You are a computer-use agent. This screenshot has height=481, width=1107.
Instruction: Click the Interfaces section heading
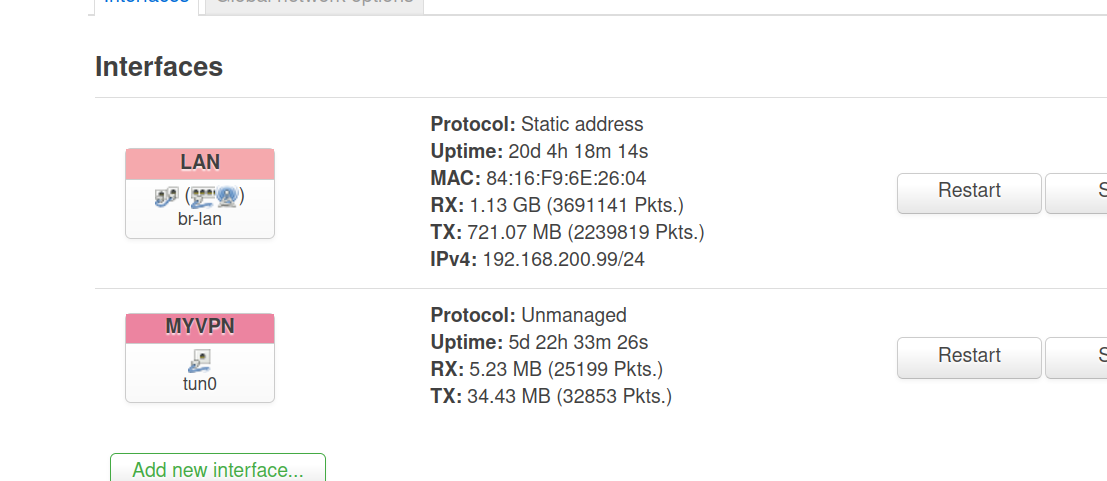tap(159, 67)
